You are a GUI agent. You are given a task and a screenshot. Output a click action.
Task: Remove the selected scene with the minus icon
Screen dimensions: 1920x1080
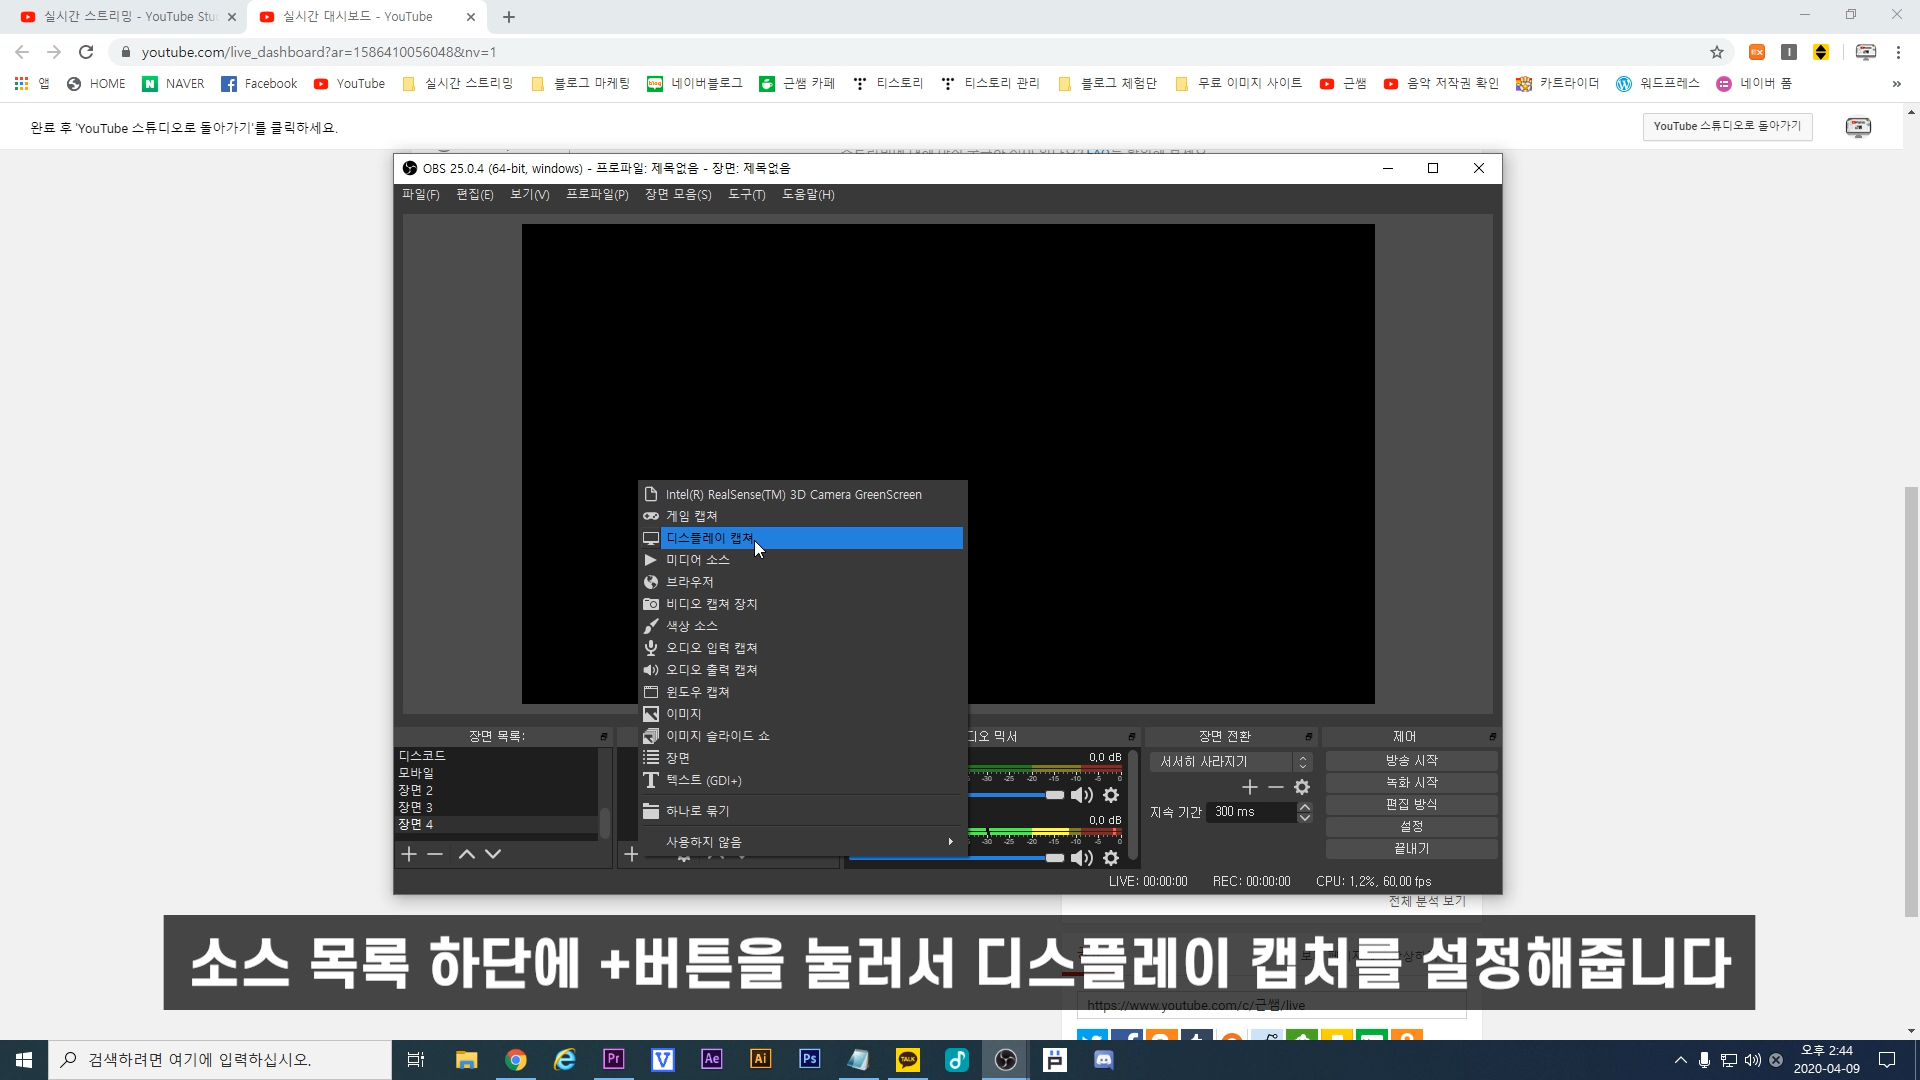pyautogui.click(x=435, y=854)
